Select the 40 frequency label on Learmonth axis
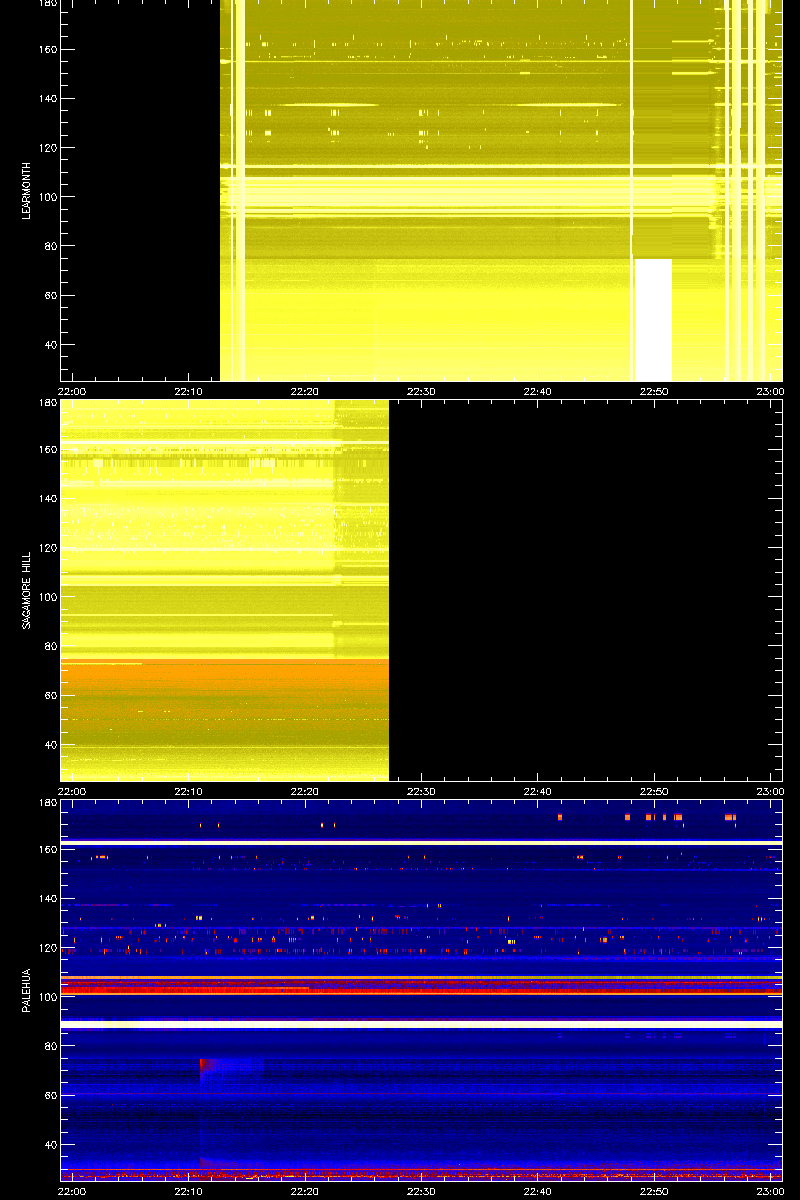 [49, 345]
